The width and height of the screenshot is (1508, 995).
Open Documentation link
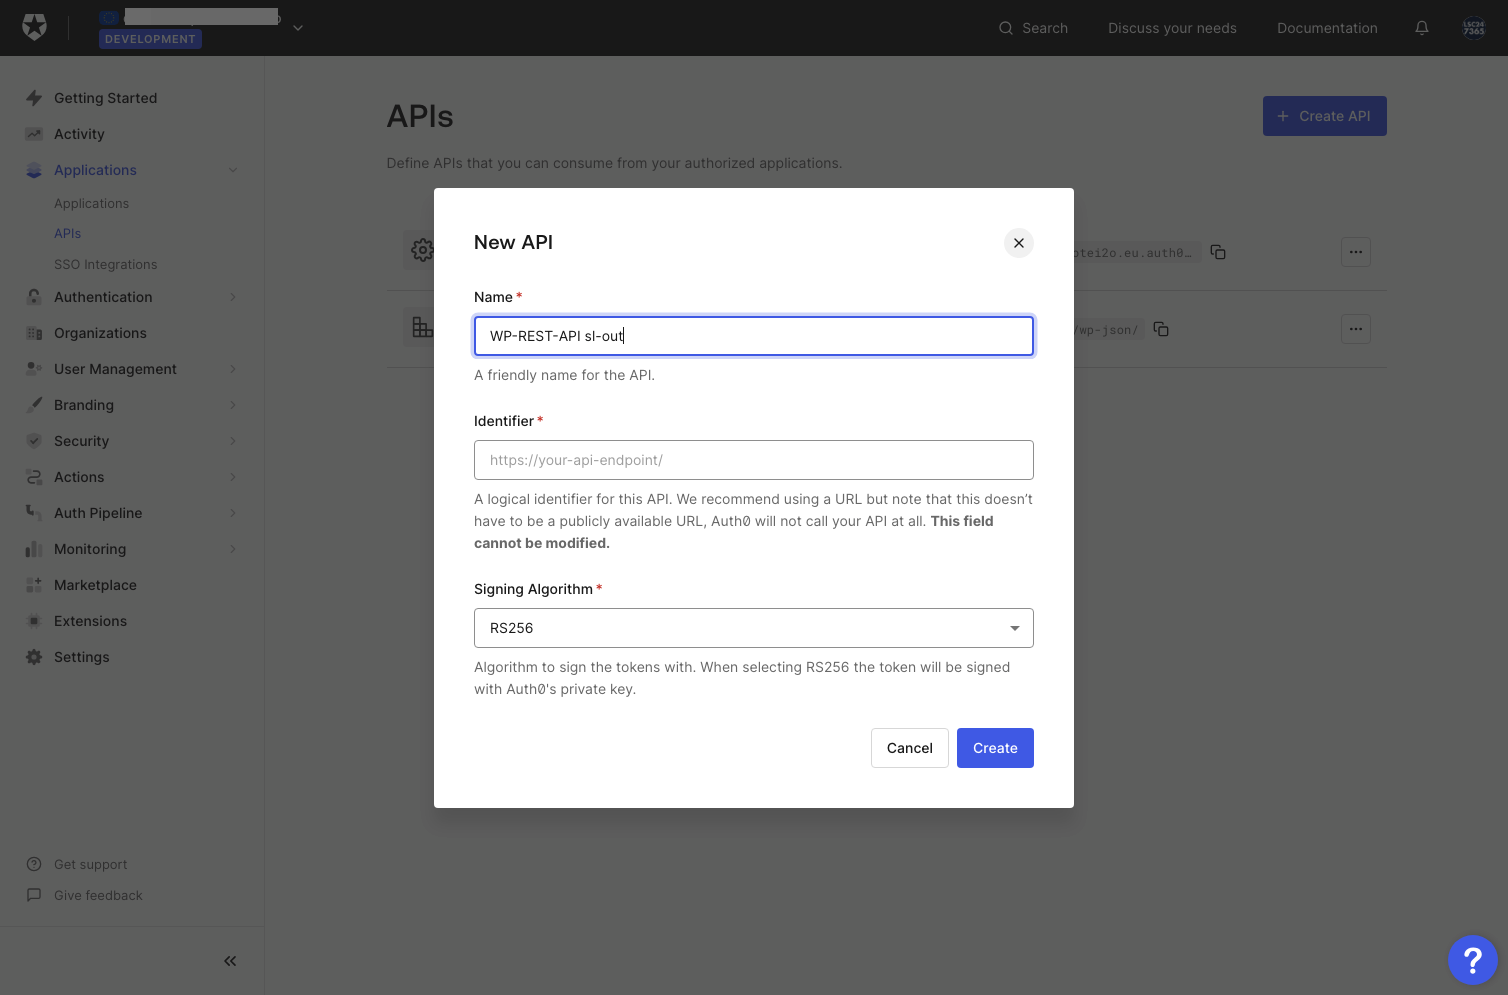[x=1327, y=28]
